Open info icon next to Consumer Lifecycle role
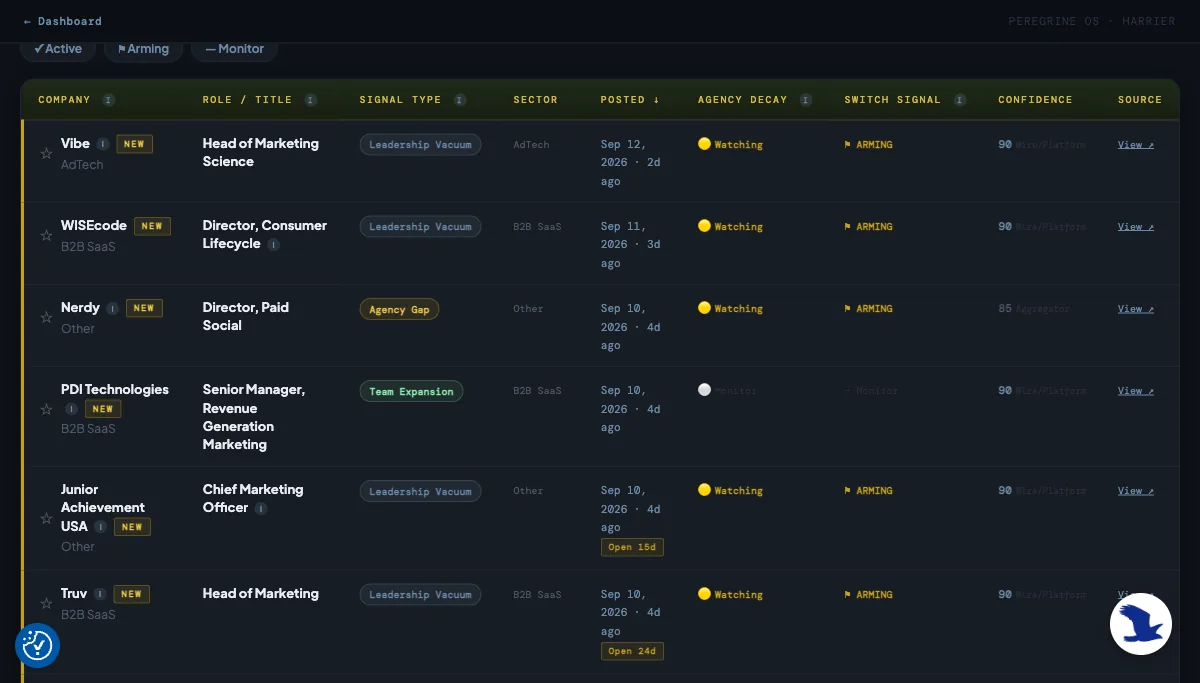Viewport: 1200px width, 683px height. coord(273,245)
